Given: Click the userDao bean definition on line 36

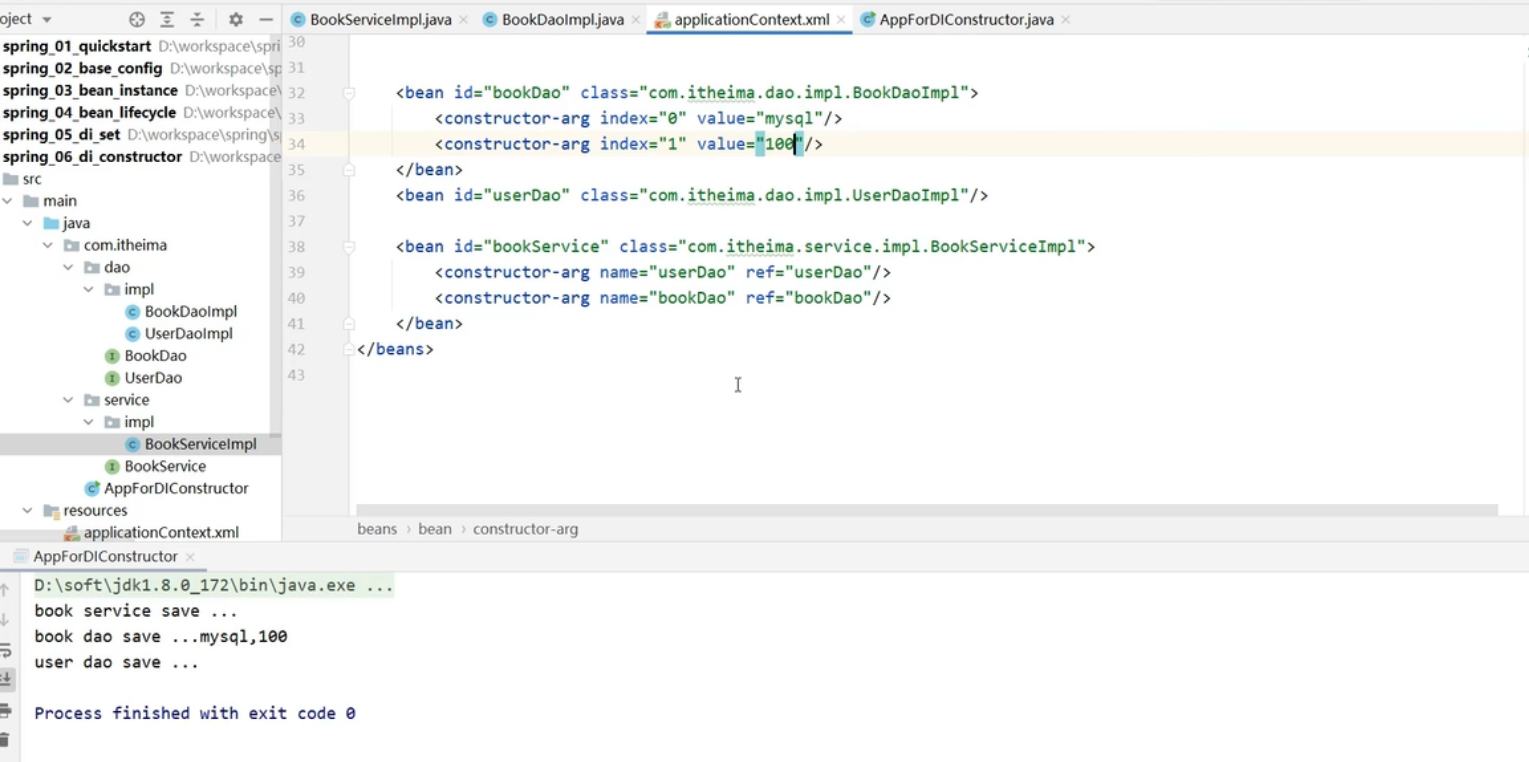Looking at the screenshot, I should click(692, 195).
